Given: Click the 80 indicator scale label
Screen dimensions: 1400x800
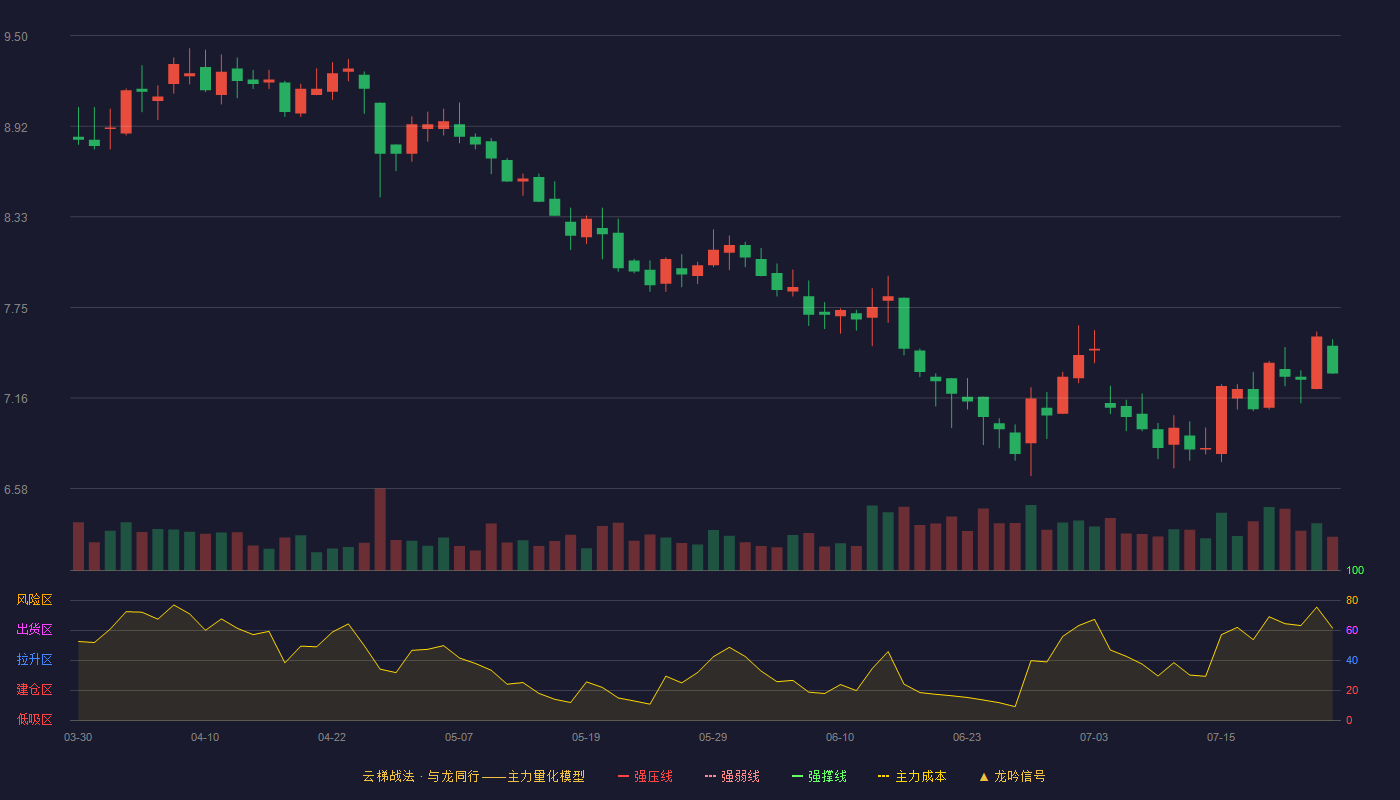Looking at the screenshot, I should [x=1352, y=600].
